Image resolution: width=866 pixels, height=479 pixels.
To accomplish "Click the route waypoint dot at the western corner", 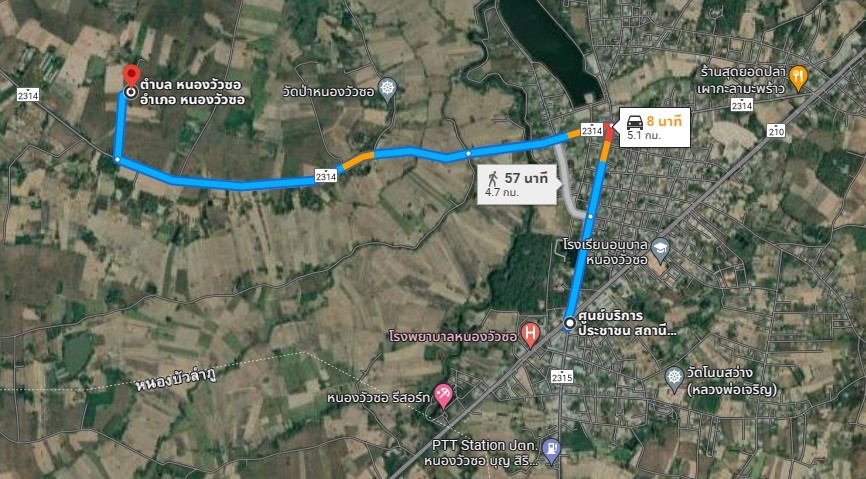I will point(117,160).
